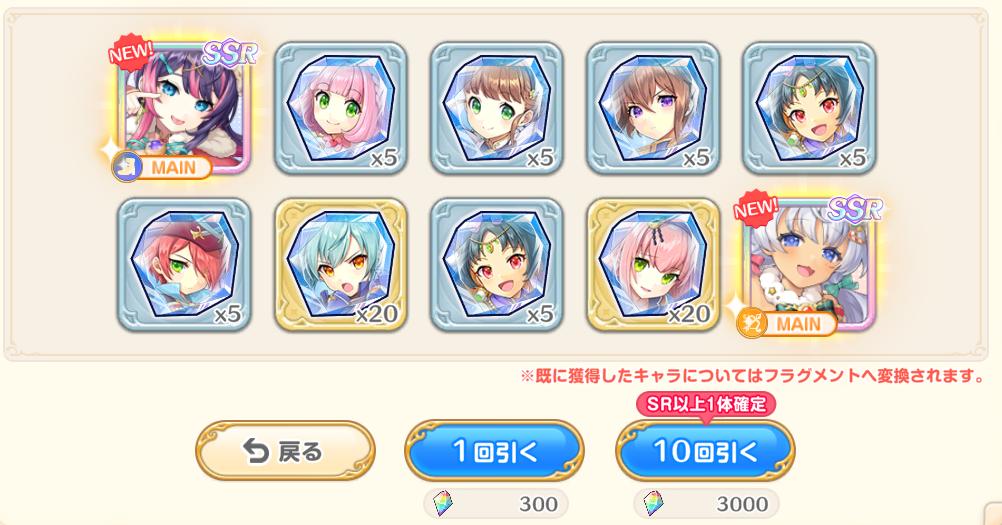Tap the brown-haired purple-eyed fragment x5

coord(653,108)
